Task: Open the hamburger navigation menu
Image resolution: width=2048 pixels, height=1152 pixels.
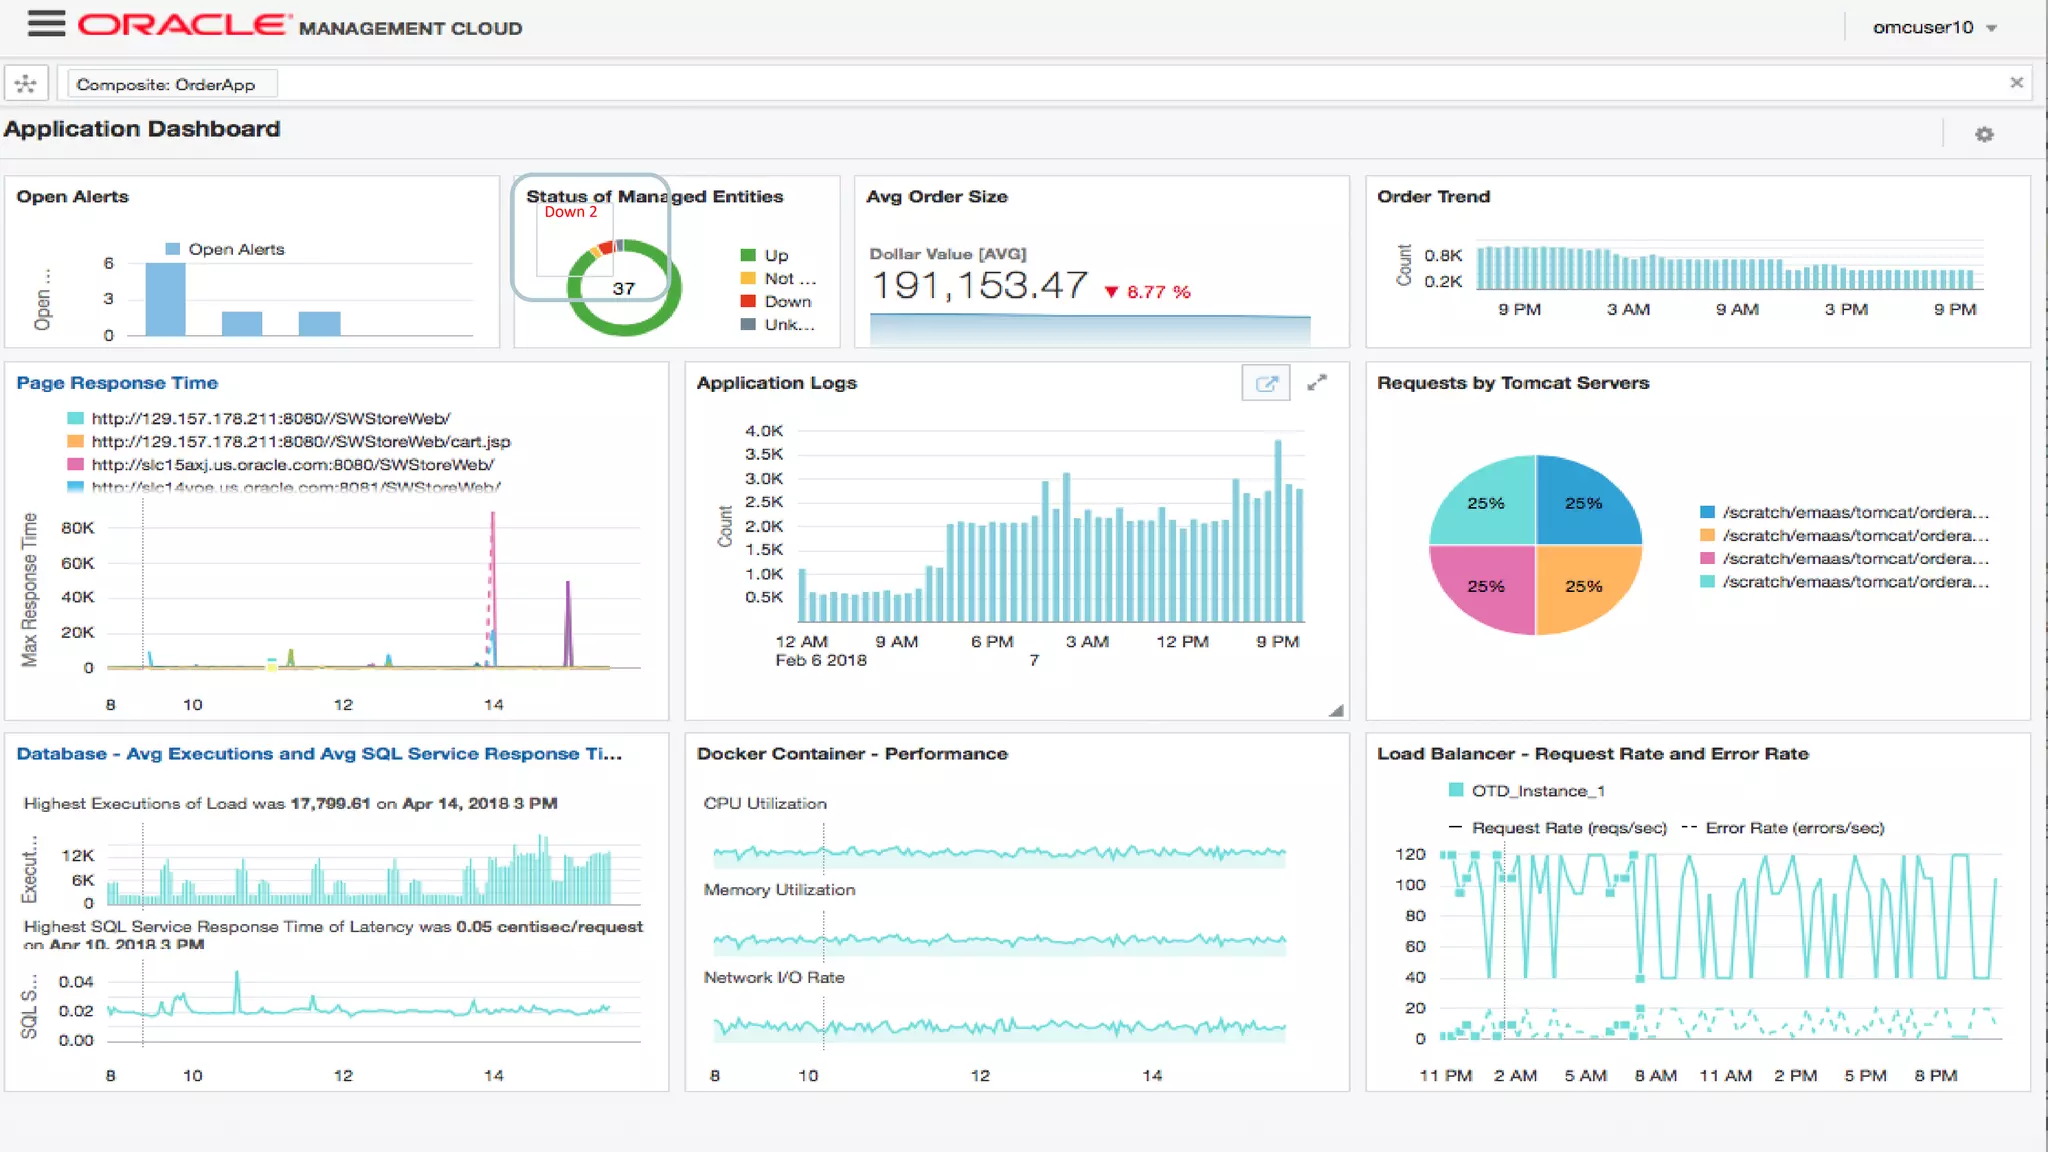Action: [46, 24]
